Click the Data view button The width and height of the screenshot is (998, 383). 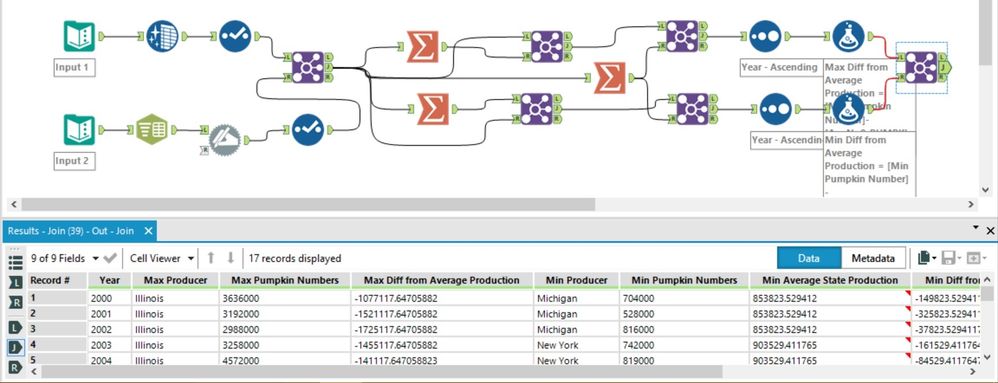tap(809, 258)
